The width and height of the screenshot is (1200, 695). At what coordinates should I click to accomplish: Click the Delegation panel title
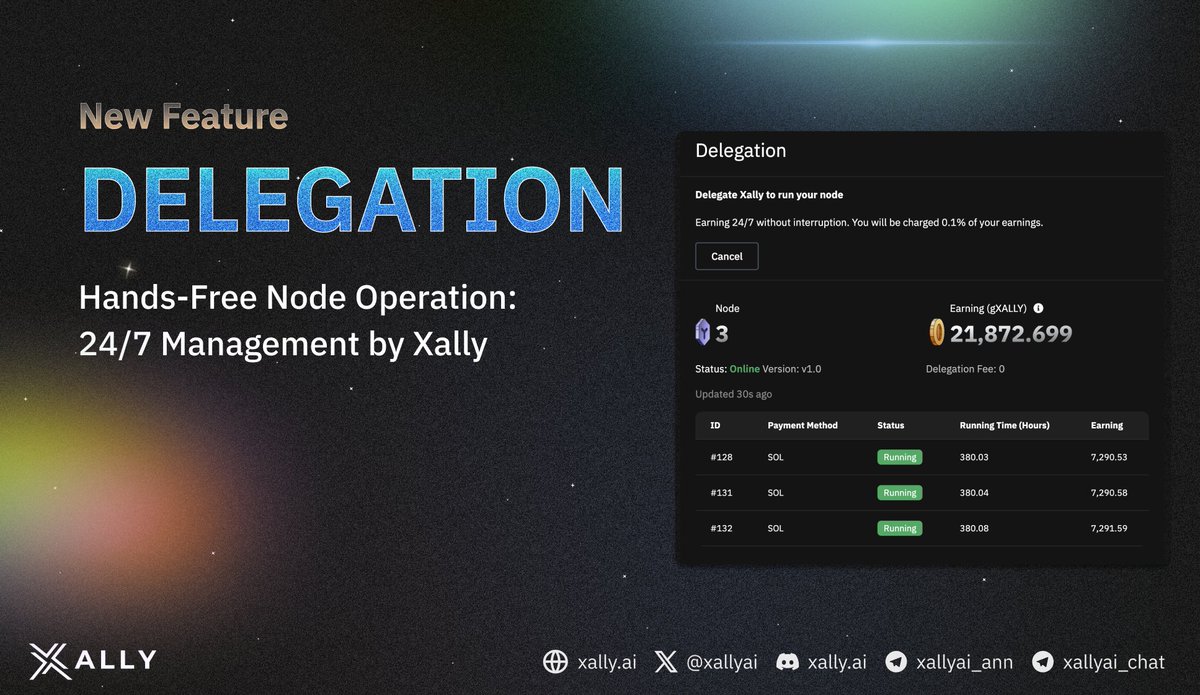pyautogui.click(x=741, y=150)
